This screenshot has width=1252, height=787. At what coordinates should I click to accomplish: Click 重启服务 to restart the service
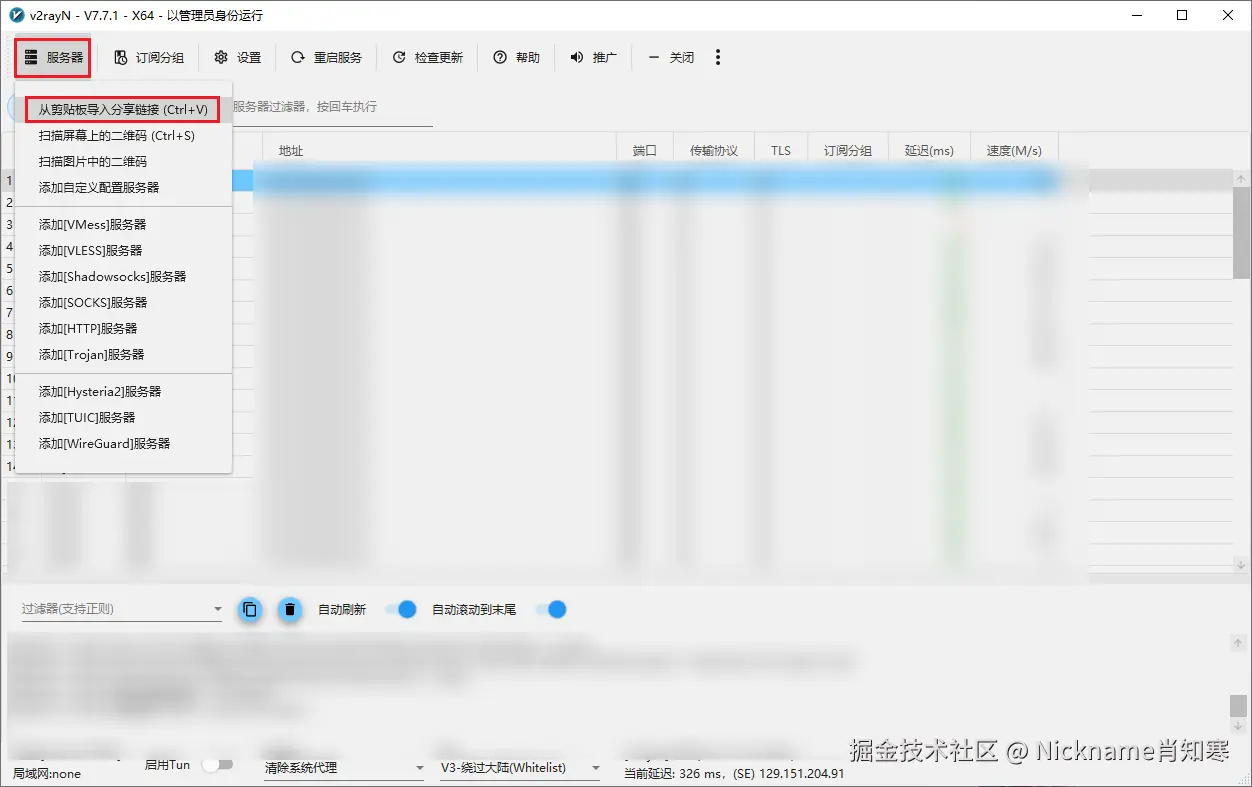[x=326, y=58]
